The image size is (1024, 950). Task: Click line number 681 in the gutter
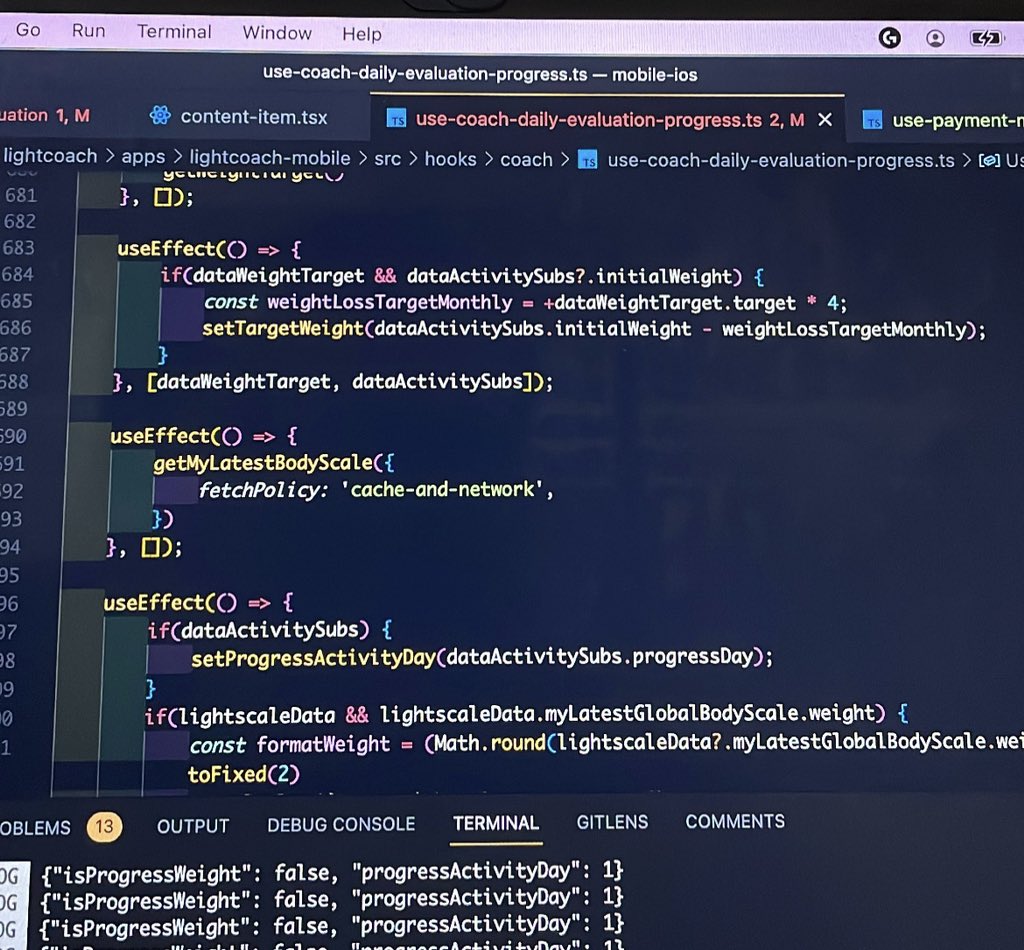click(x=20, y=195)
